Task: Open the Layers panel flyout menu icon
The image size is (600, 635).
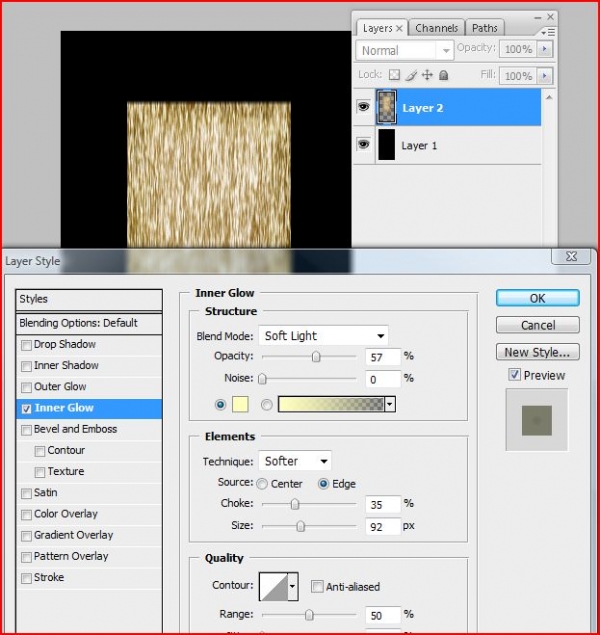Action: click(x=549, y=32)
